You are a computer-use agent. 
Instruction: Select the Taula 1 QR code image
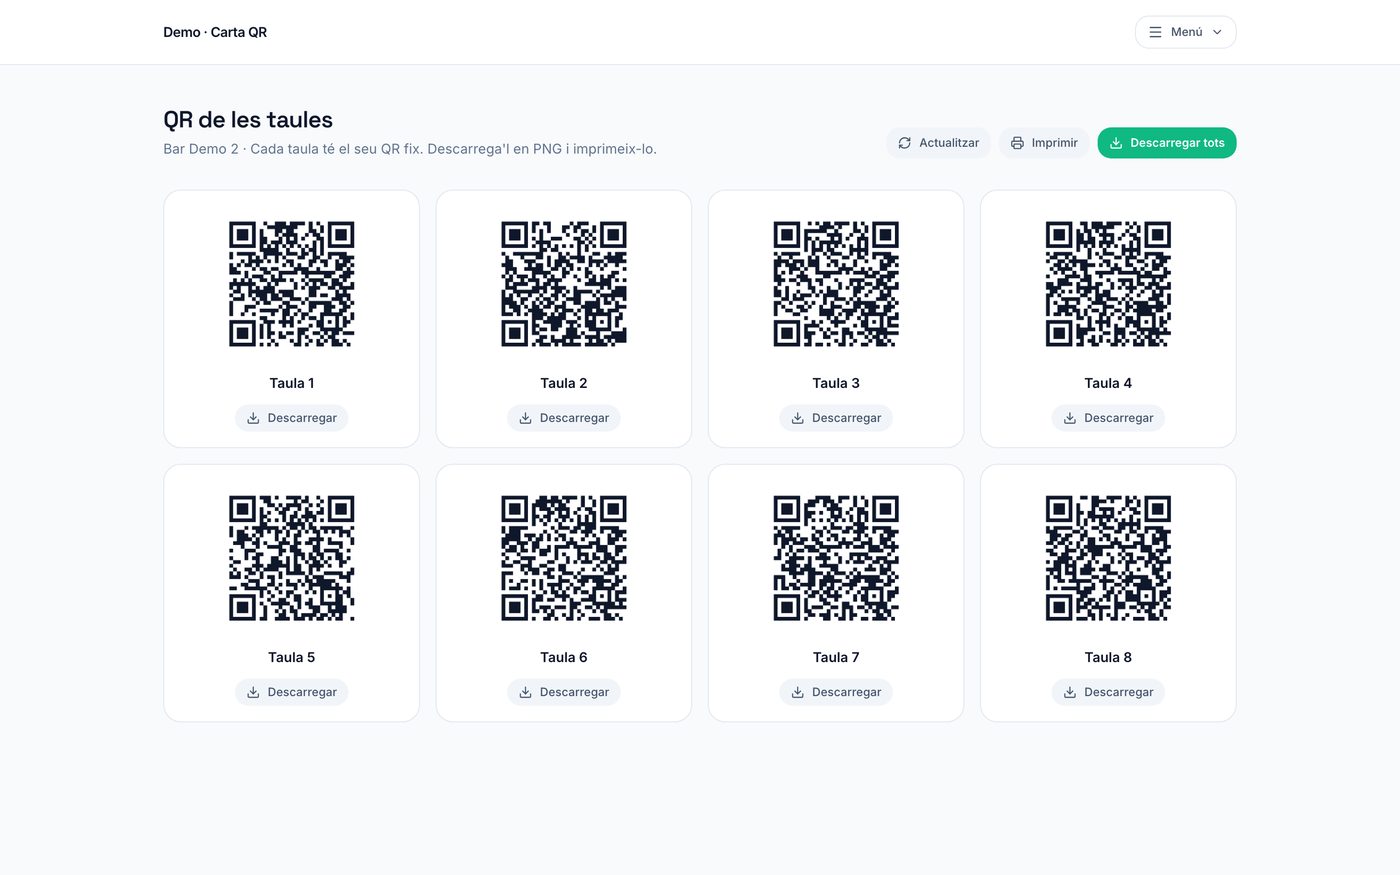point(292,284)
